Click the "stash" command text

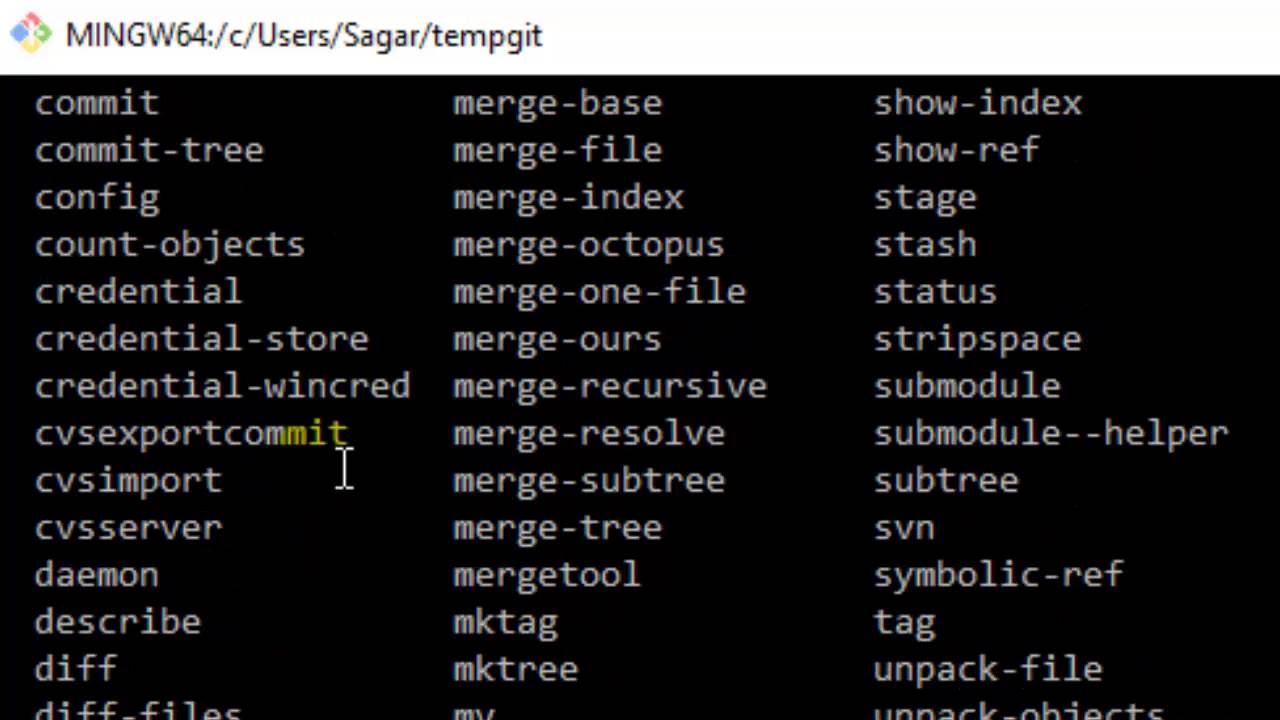point(925,245)
